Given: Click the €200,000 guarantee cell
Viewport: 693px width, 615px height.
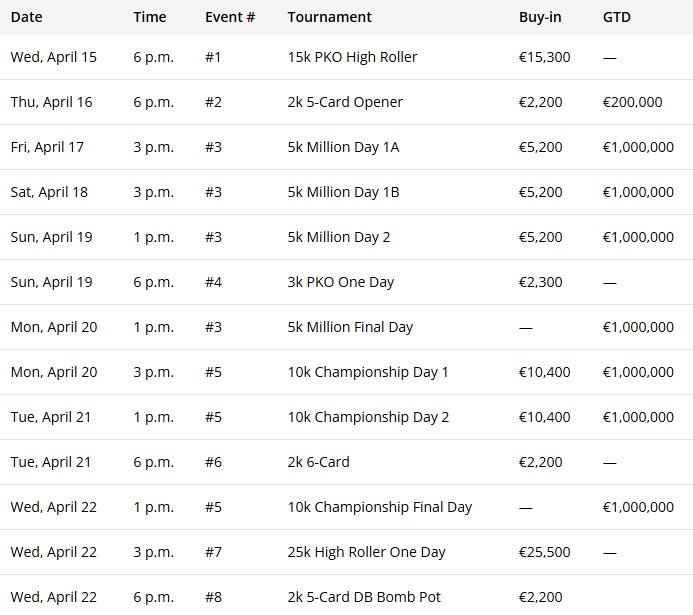Looking at the screenshot, I should point(634,102).
